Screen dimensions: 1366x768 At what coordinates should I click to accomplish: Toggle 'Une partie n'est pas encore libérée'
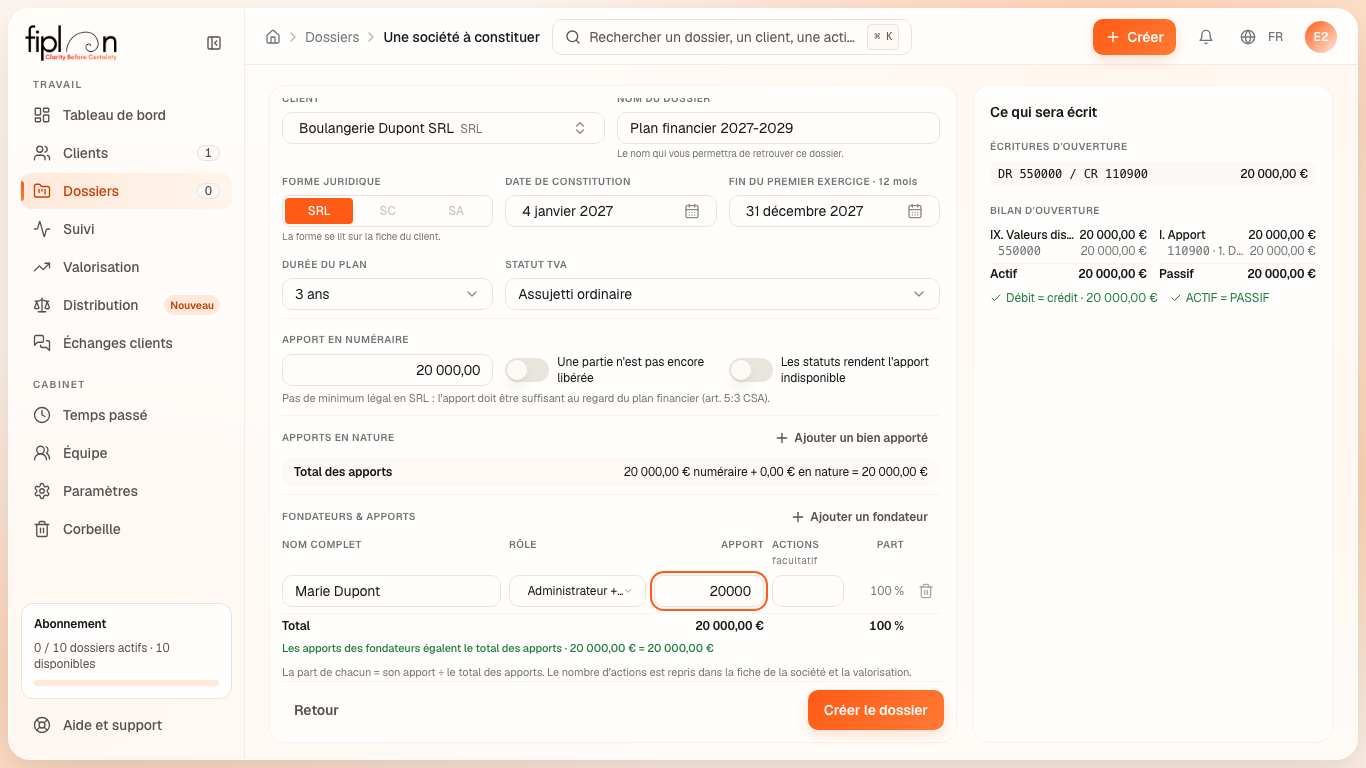pos(527,370)
